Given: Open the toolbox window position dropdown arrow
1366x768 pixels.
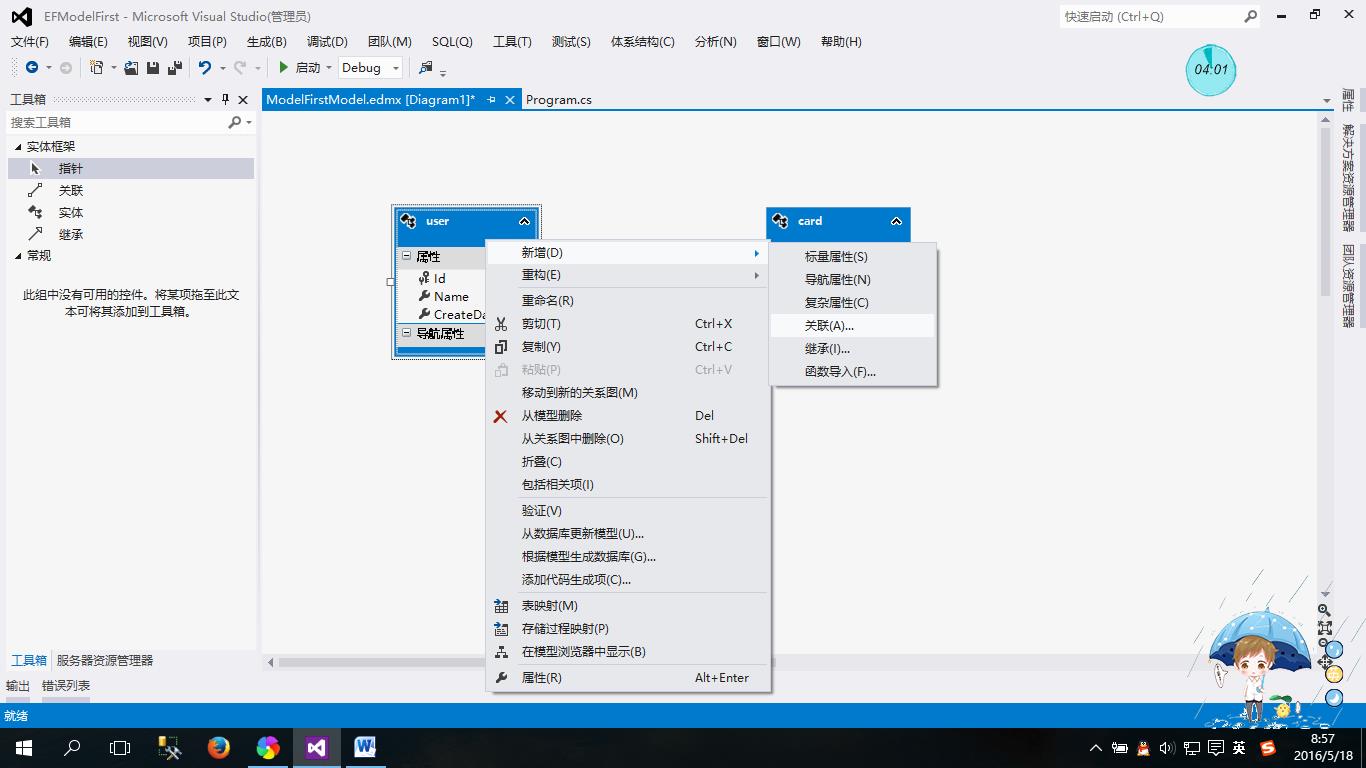Looking at the screenshot, I should click(x=208, y=99).
